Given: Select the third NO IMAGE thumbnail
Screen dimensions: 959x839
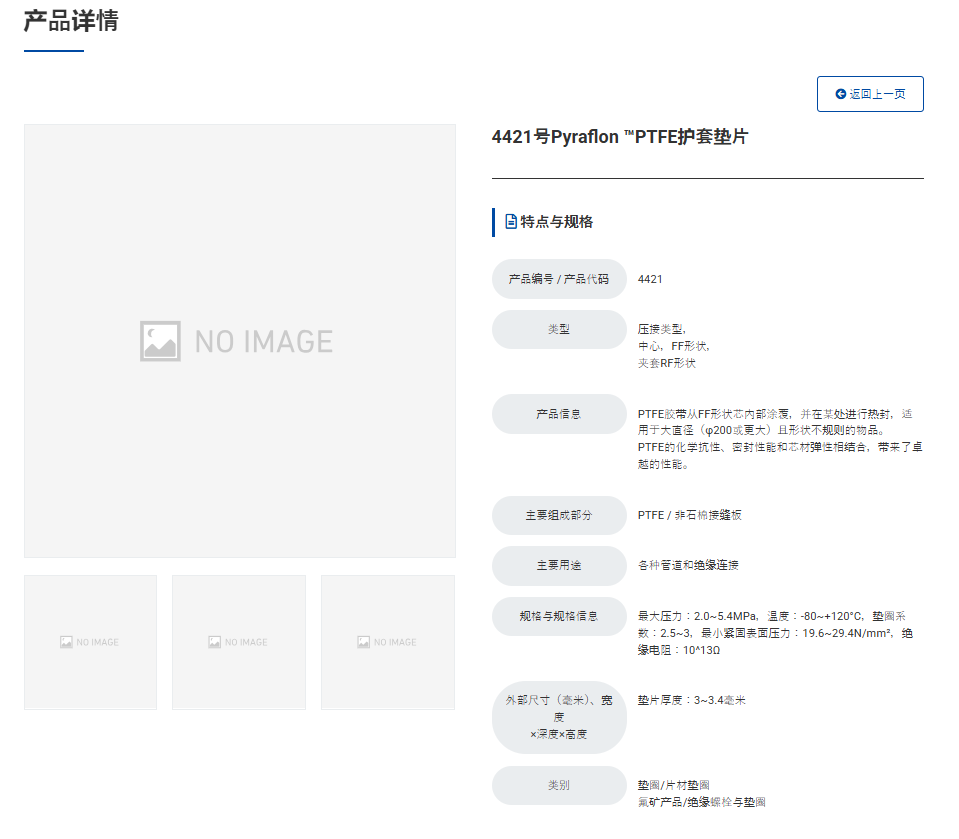Looking at the screenshot, I should [388, 642].
